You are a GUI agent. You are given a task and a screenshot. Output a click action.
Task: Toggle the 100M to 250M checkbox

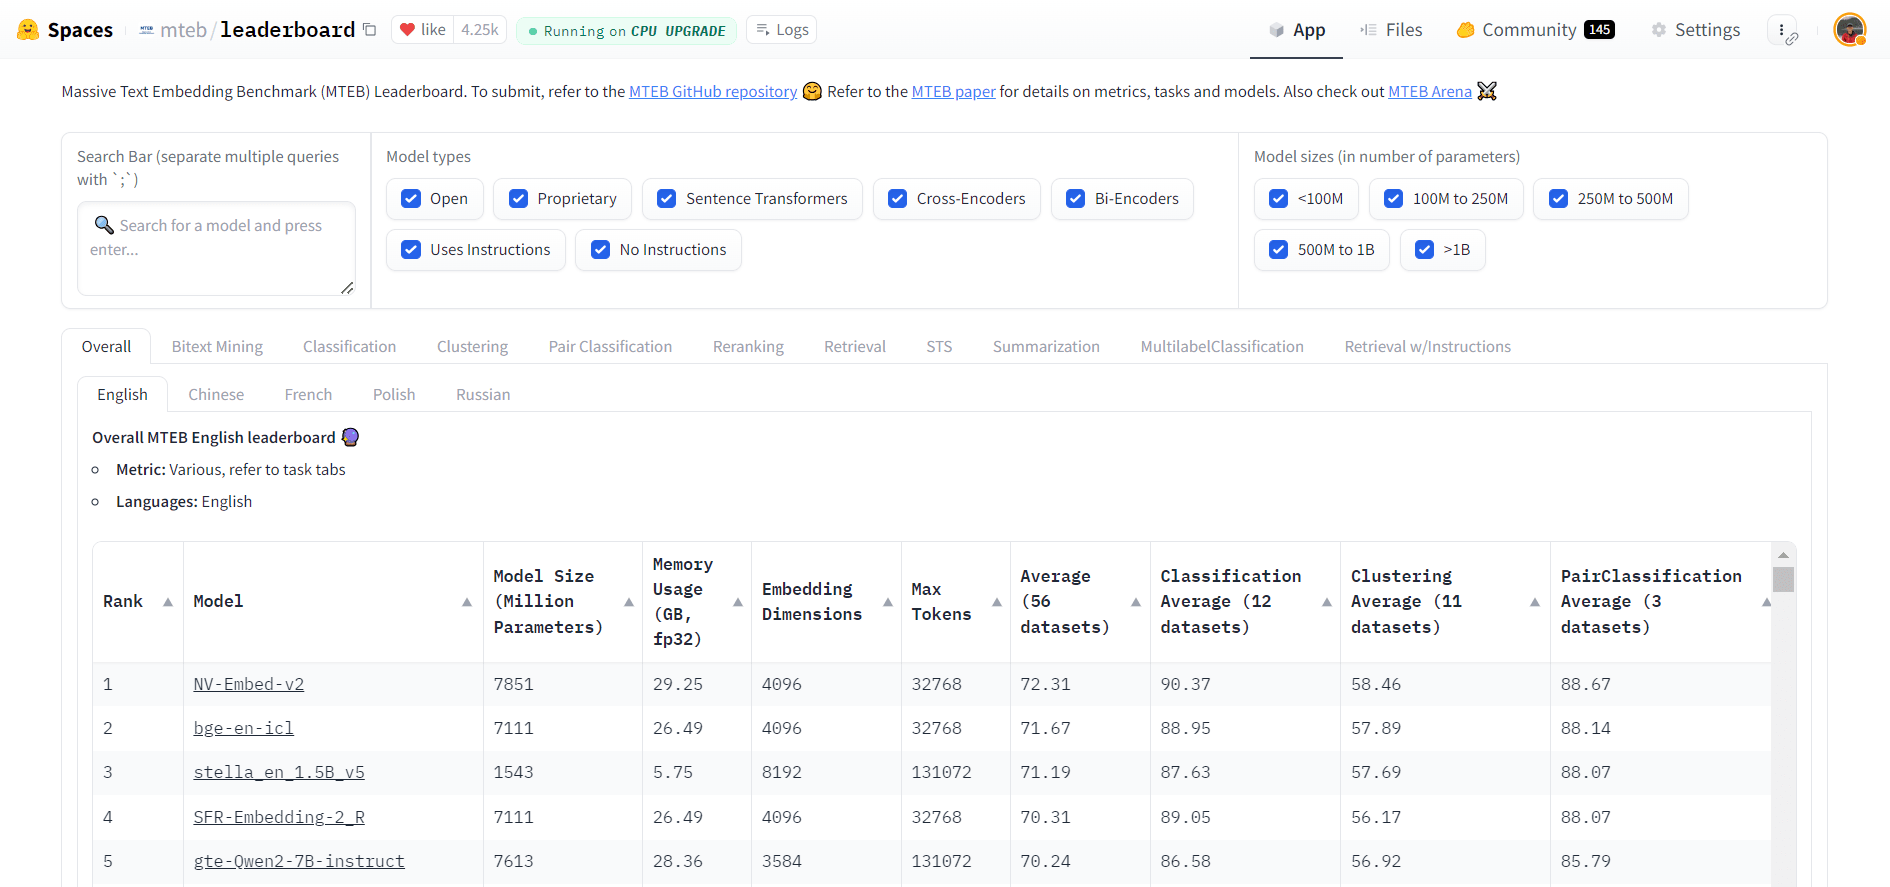coord(1394,199)
